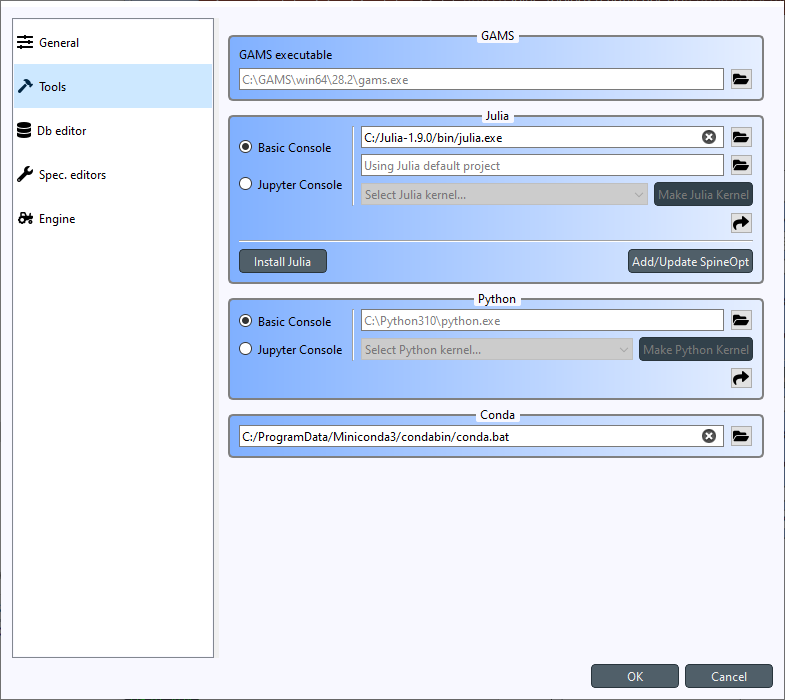
Task: Click Make Julia Kernel button
Action: (x=703, y=194)
